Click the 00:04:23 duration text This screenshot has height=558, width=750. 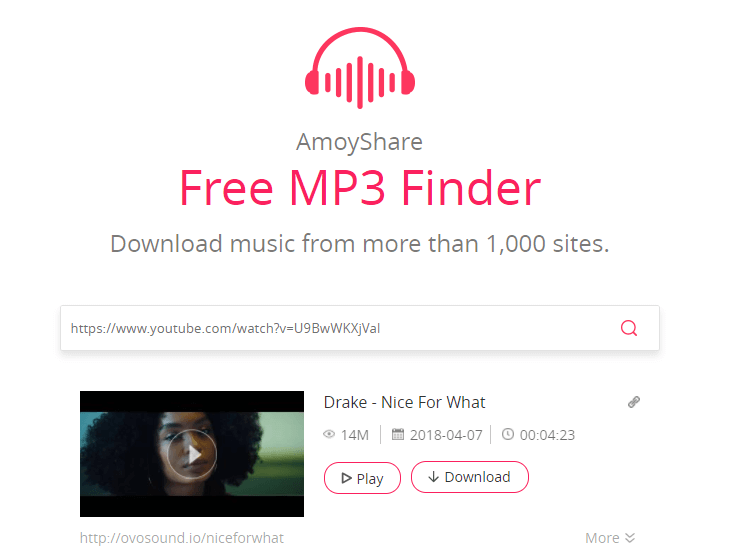(547, 435)
